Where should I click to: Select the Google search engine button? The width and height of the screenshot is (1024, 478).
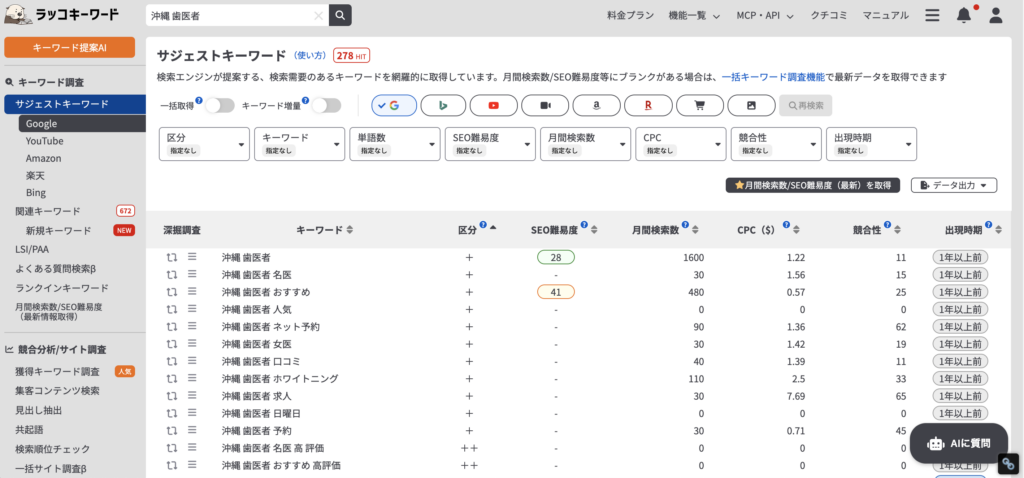coord(394,105)
